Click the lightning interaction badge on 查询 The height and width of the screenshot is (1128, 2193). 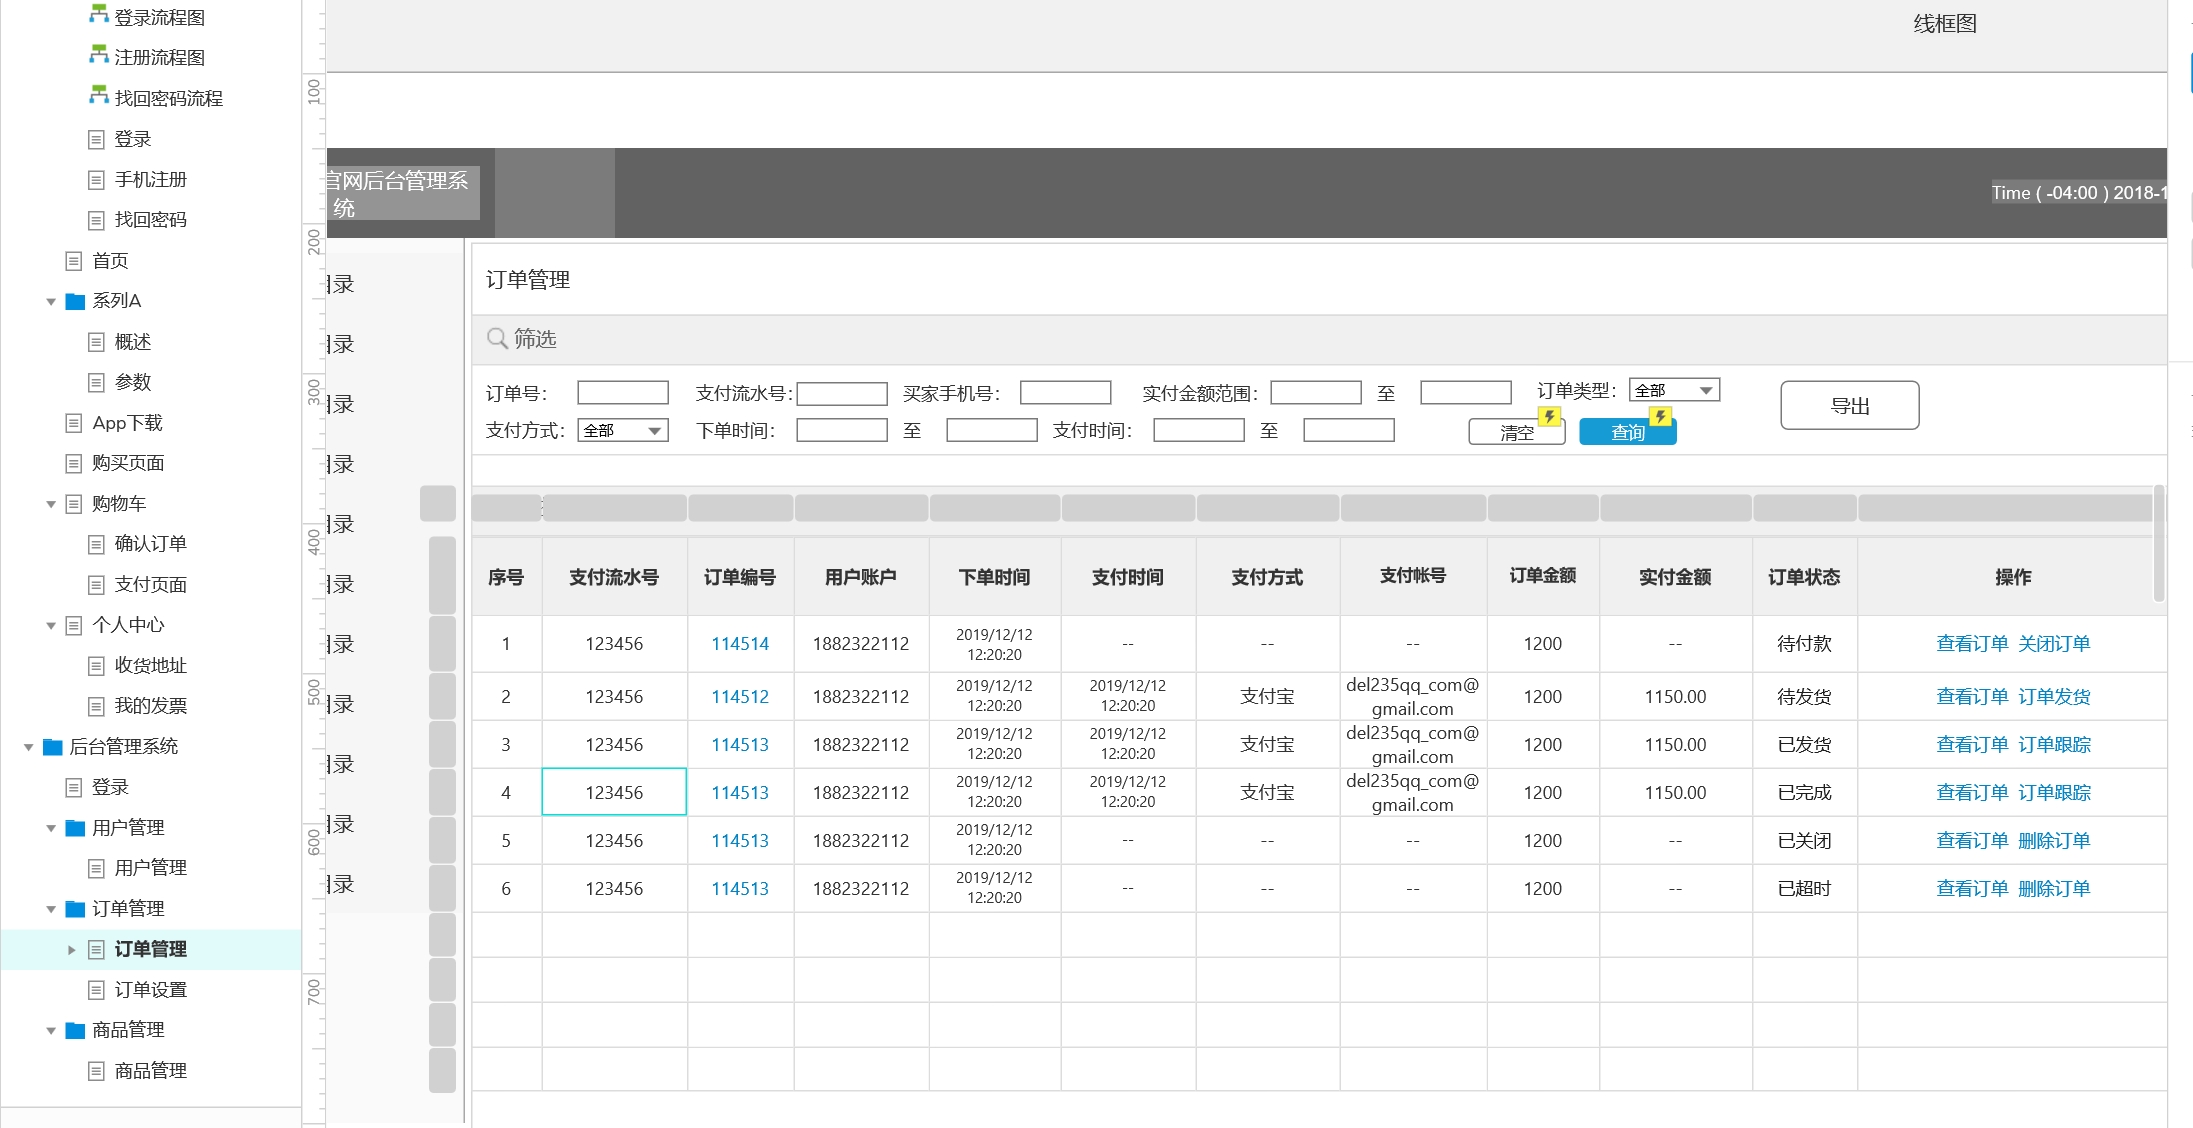(1661, 416)
